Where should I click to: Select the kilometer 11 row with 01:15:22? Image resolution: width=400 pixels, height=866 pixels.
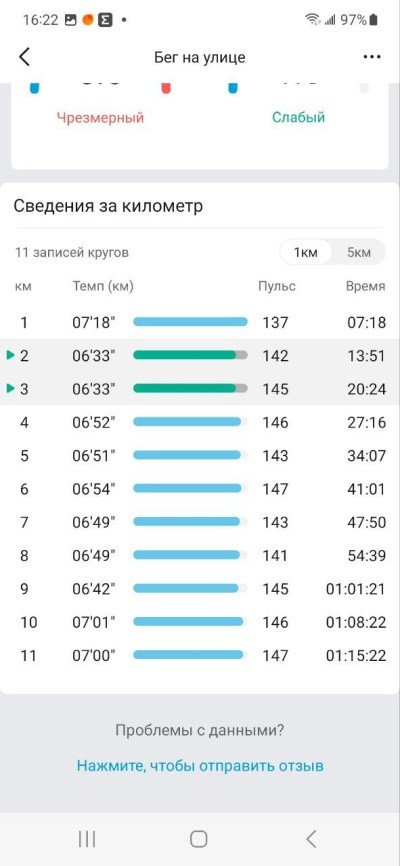(200, 656)
